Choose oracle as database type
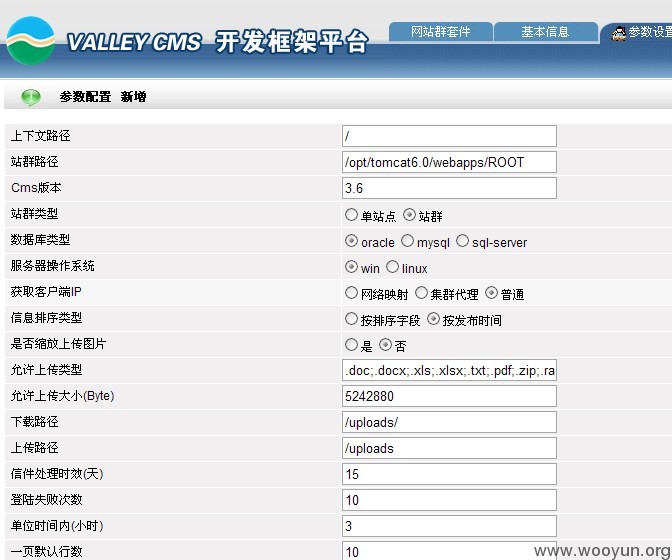This screenshot has width=672, height=560. tap(351, 241)
